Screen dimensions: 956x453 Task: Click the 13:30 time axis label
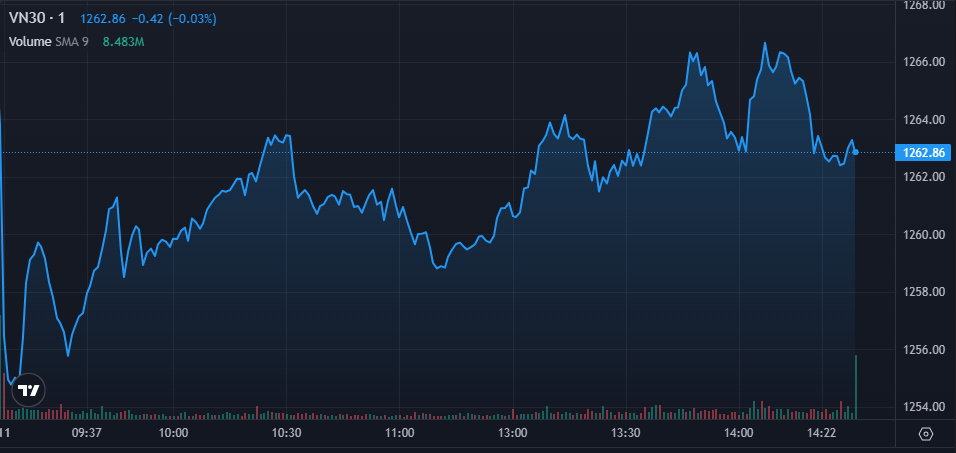626,433
